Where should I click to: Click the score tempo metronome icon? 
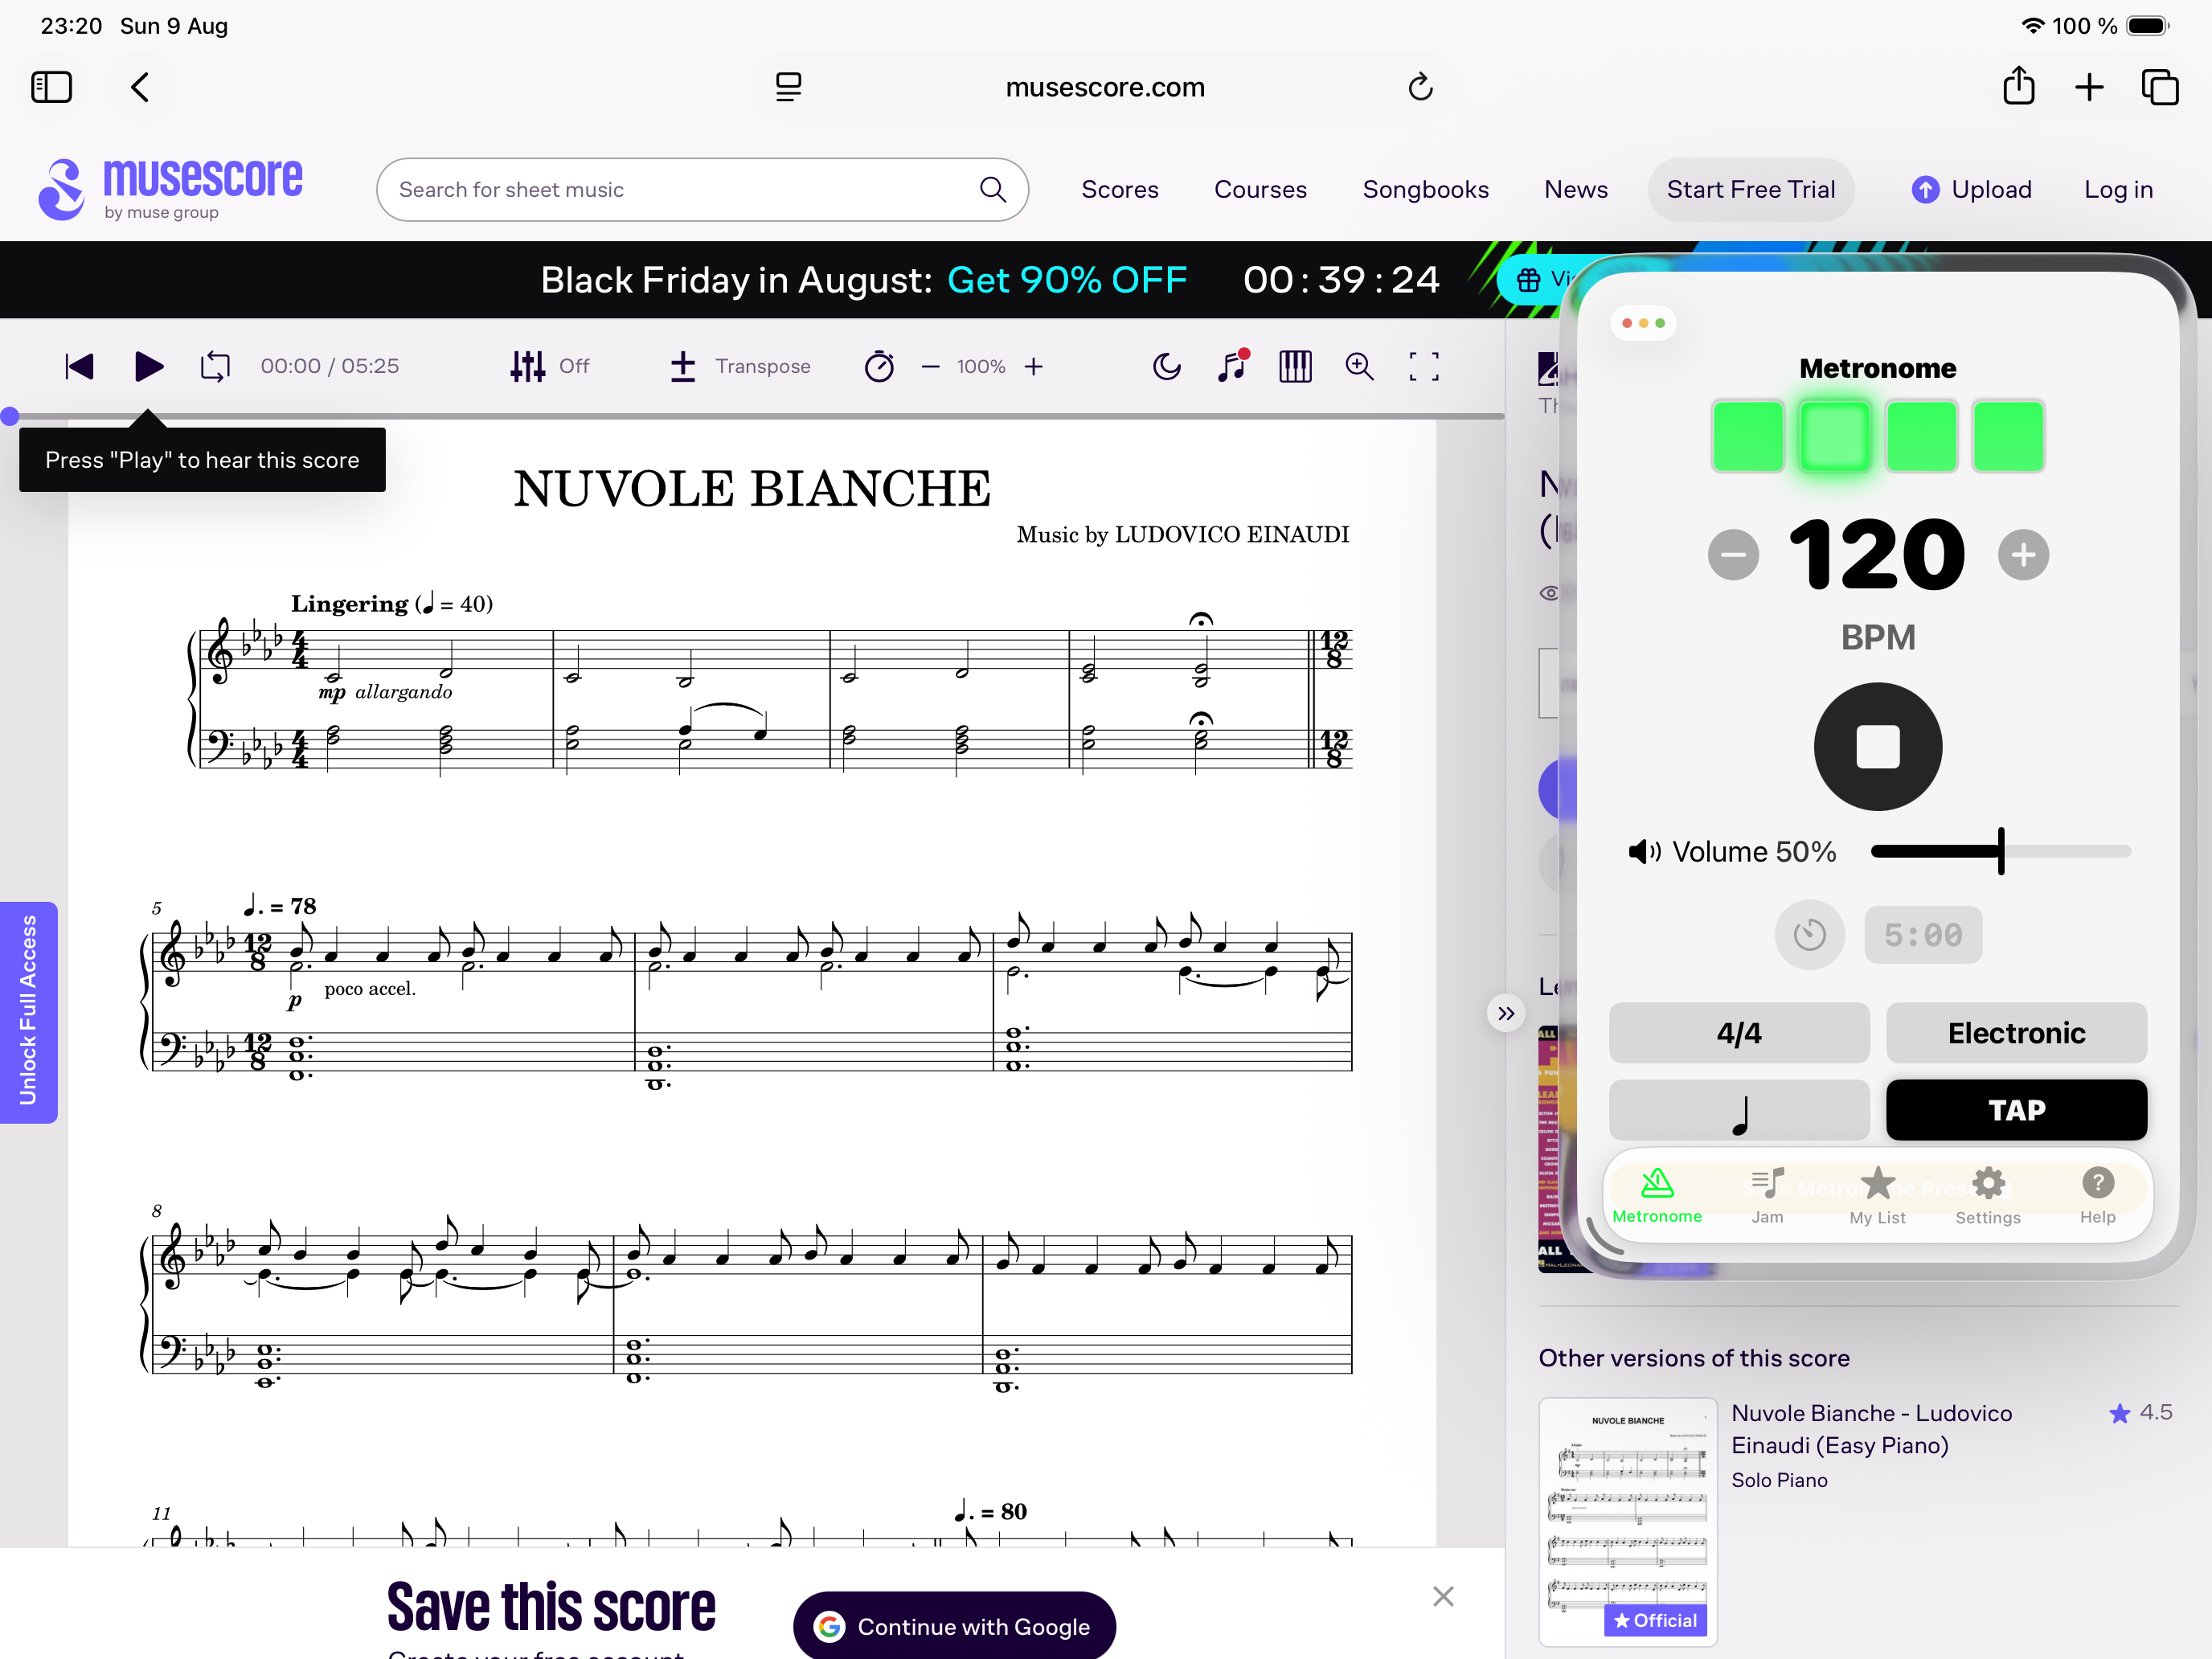pos(879,366)
